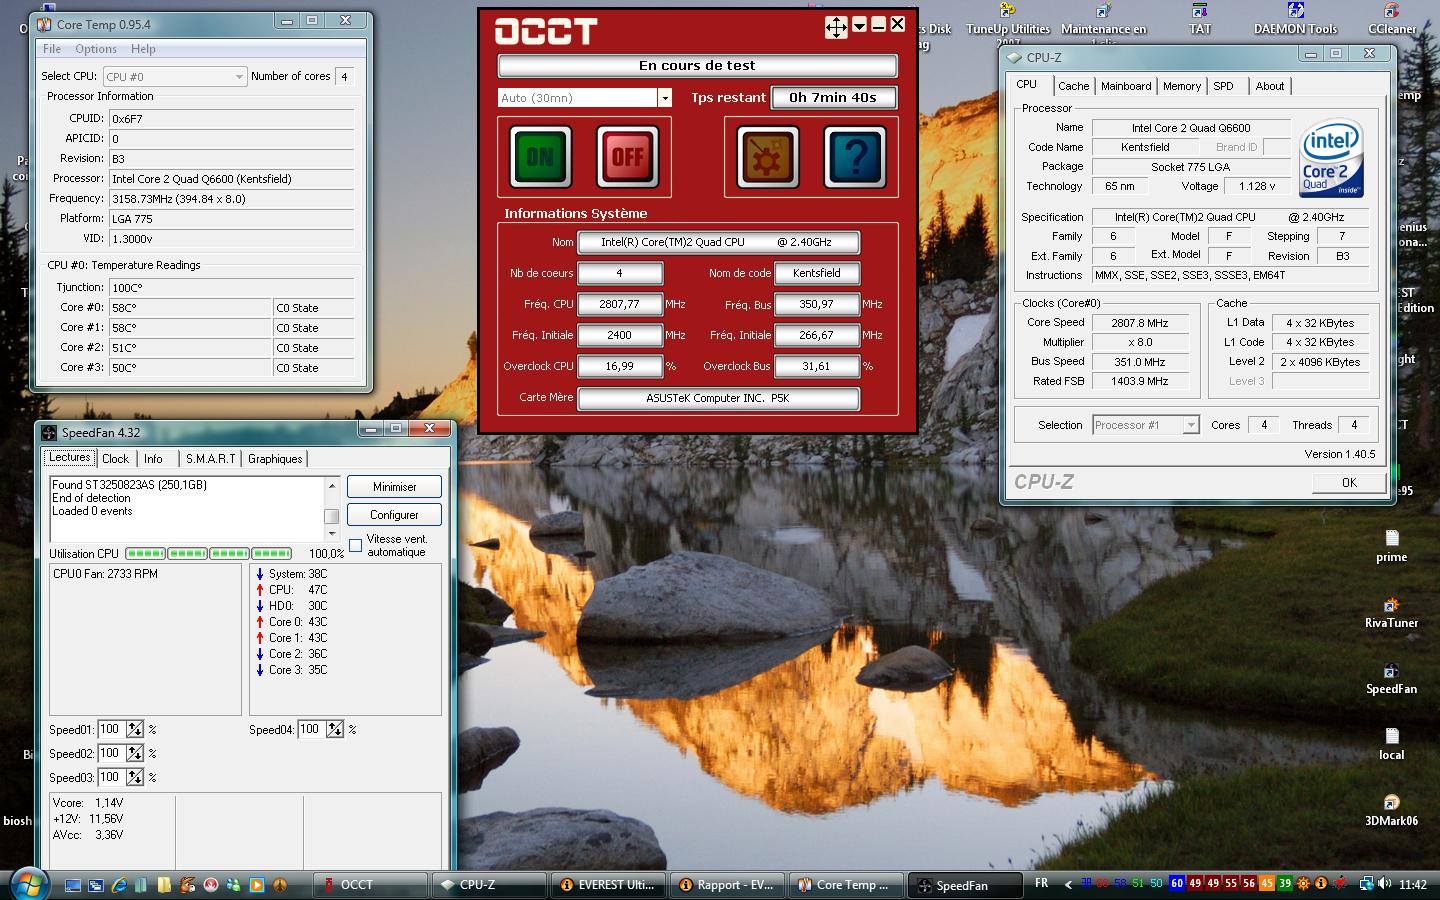Open Core Temp Options menu
This screenshot has height=900, width=1440.
pyautogui.click(x=96, y=48)
